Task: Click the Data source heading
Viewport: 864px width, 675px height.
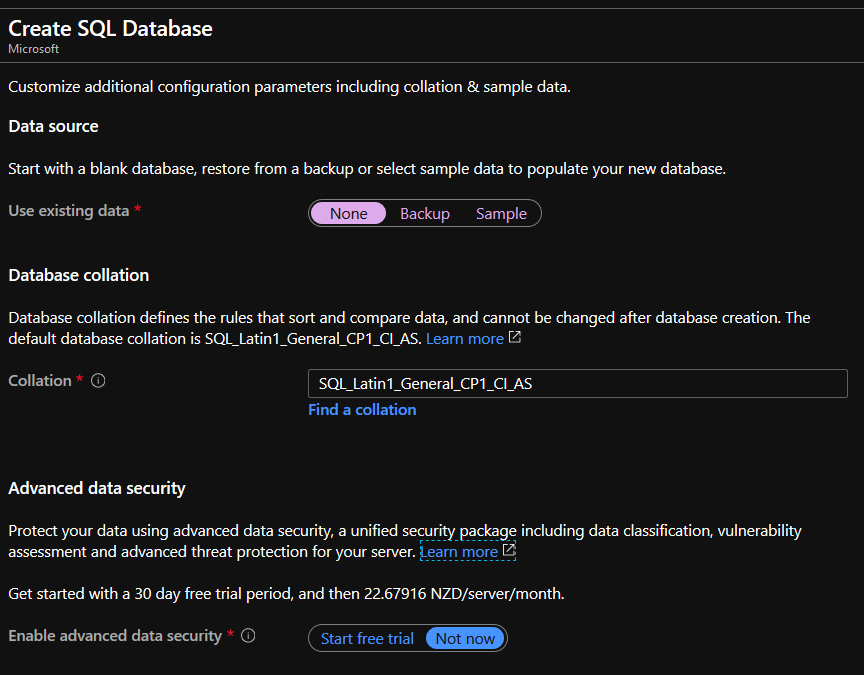Action: (53, 126)
